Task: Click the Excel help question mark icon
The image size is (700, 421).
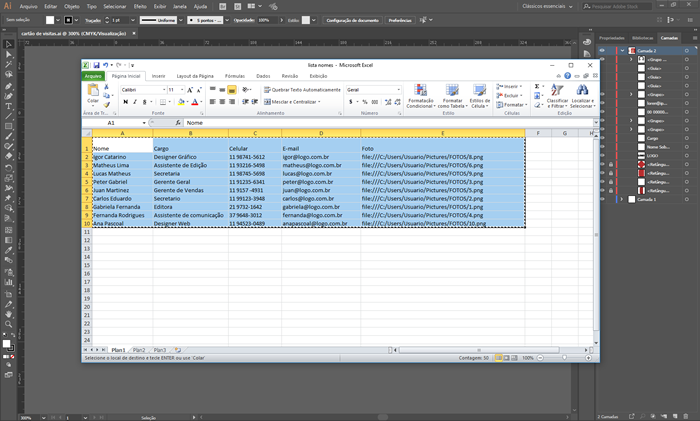Action: tap(567, 76)
